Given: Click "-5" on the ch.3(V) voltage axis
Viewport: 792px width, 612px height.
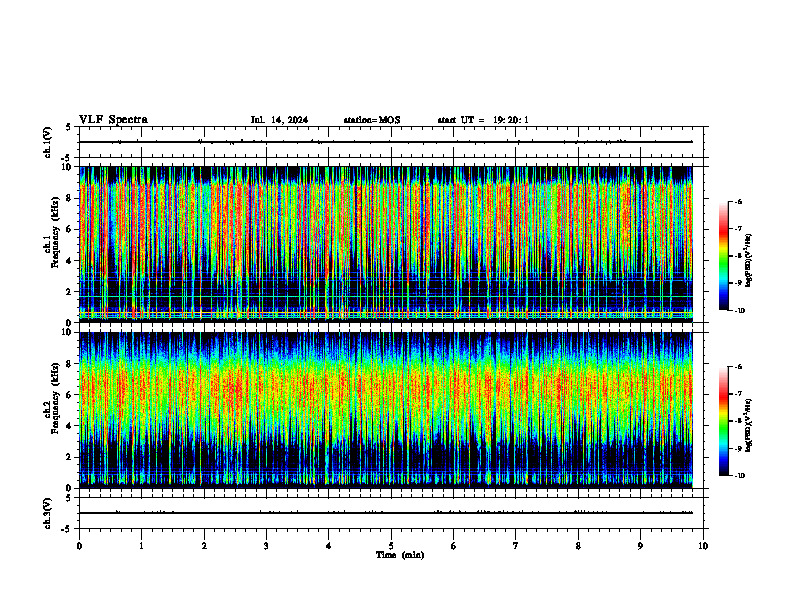Looking at the screenshot, I should (x=67, y=529).
